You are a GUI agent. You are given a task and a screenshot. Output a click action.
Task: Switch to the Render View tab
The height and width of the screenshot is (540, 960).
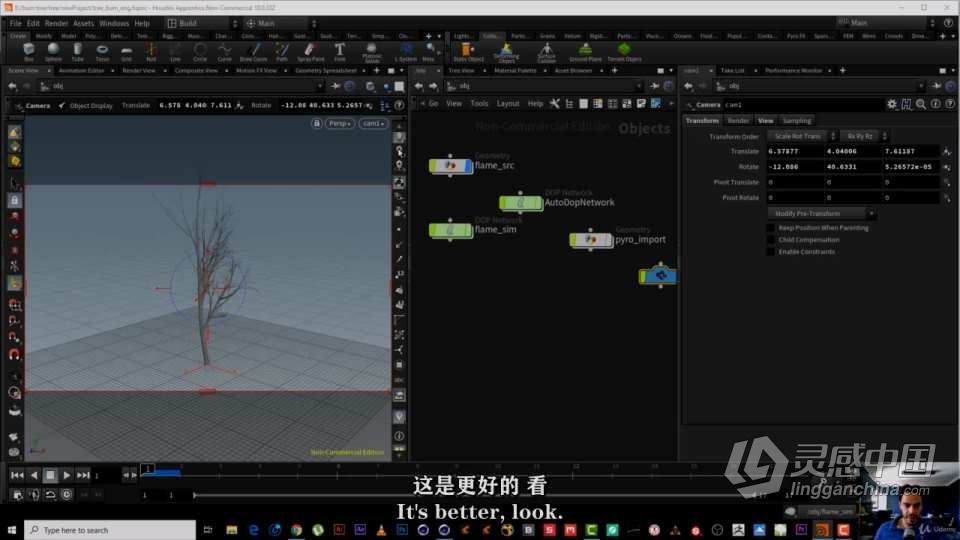click(x=138, y=70)
